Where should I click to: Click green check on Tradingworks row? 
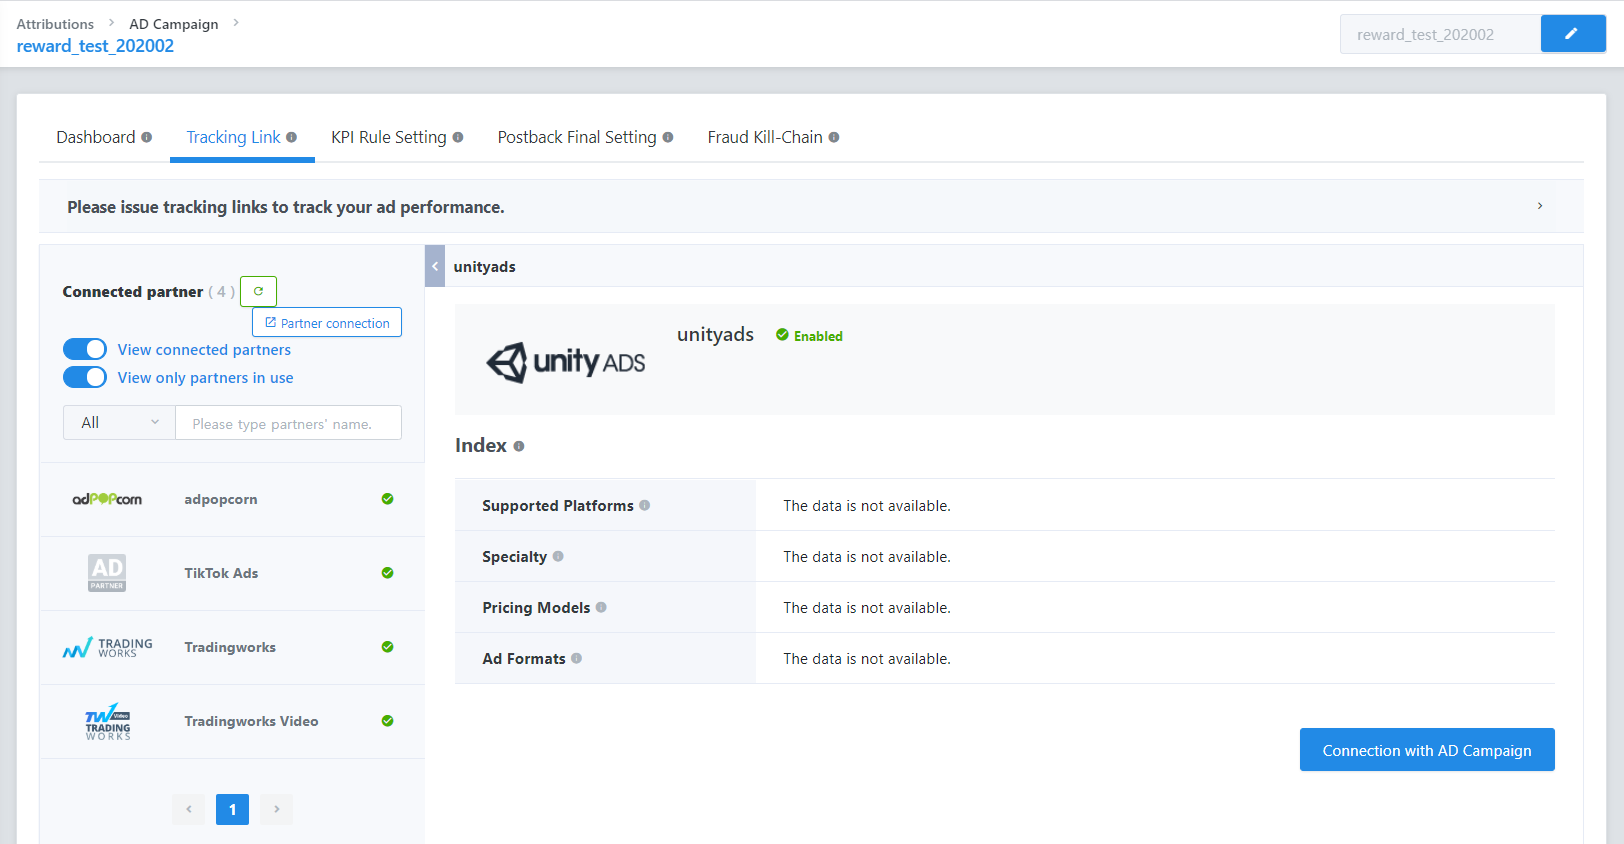[388, 647]
